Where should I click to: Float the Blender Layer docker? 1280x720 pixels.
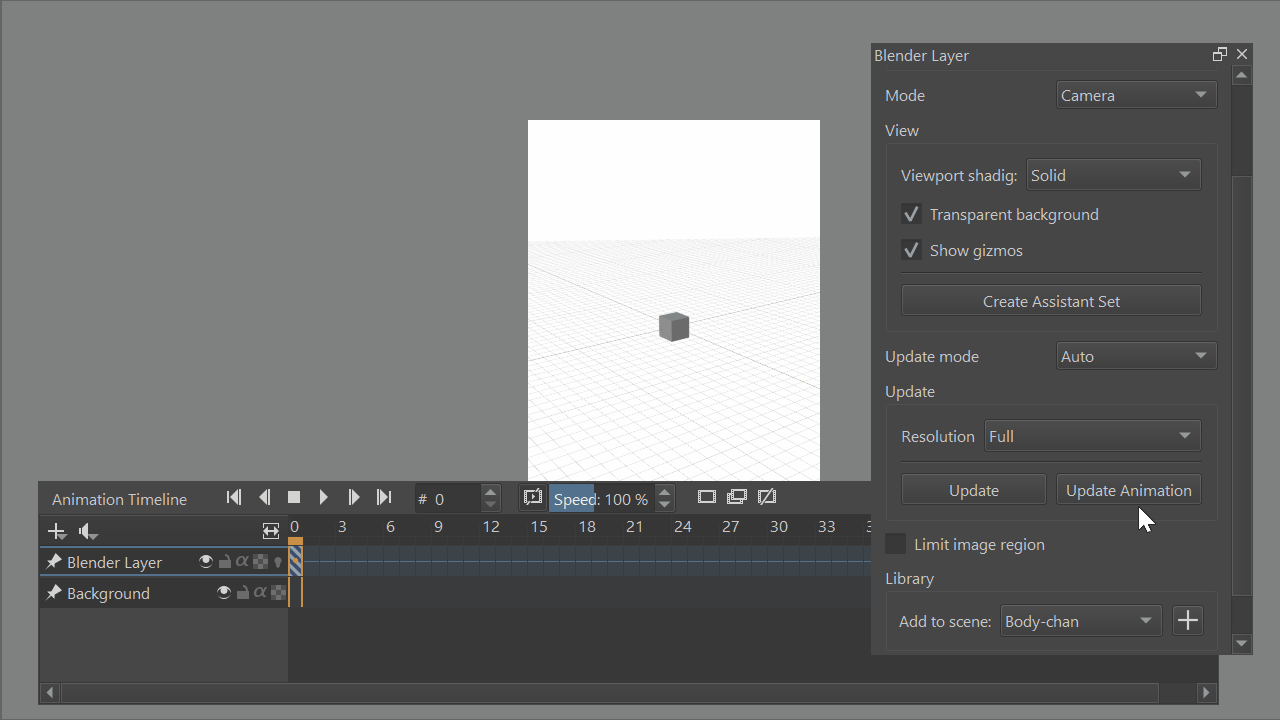1220,54
